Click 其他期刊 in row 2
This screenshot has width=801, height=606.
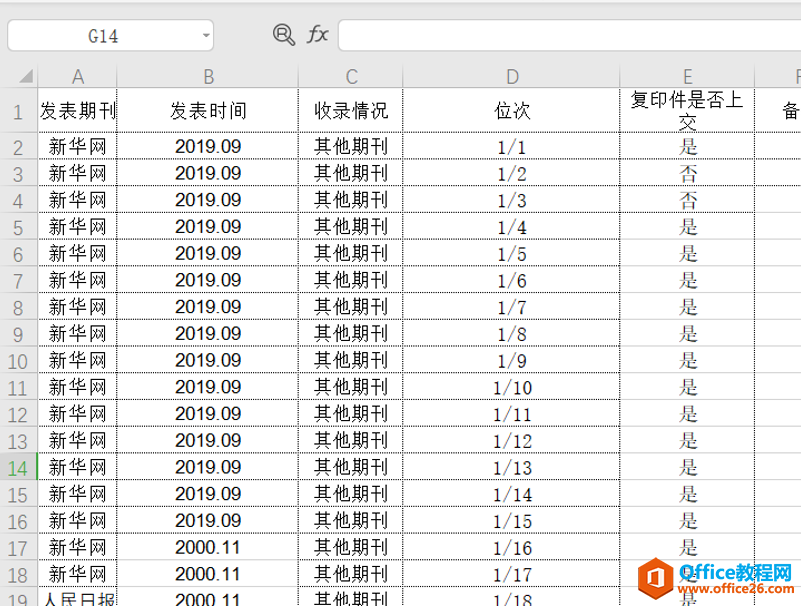pos(351,147)
